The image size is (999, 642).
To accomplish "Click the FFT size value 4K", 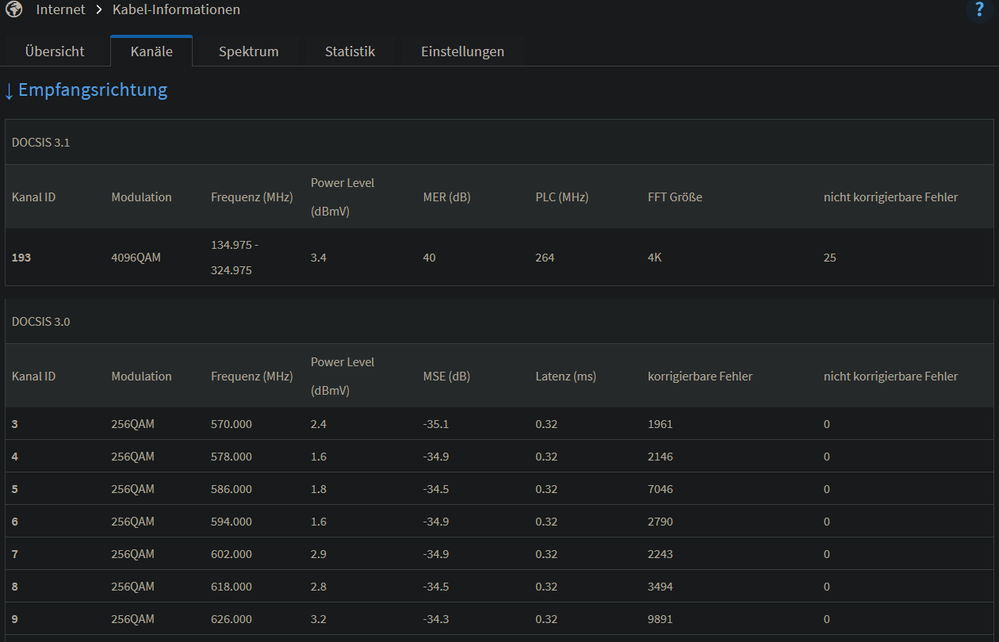I will [x=655, y=257].
